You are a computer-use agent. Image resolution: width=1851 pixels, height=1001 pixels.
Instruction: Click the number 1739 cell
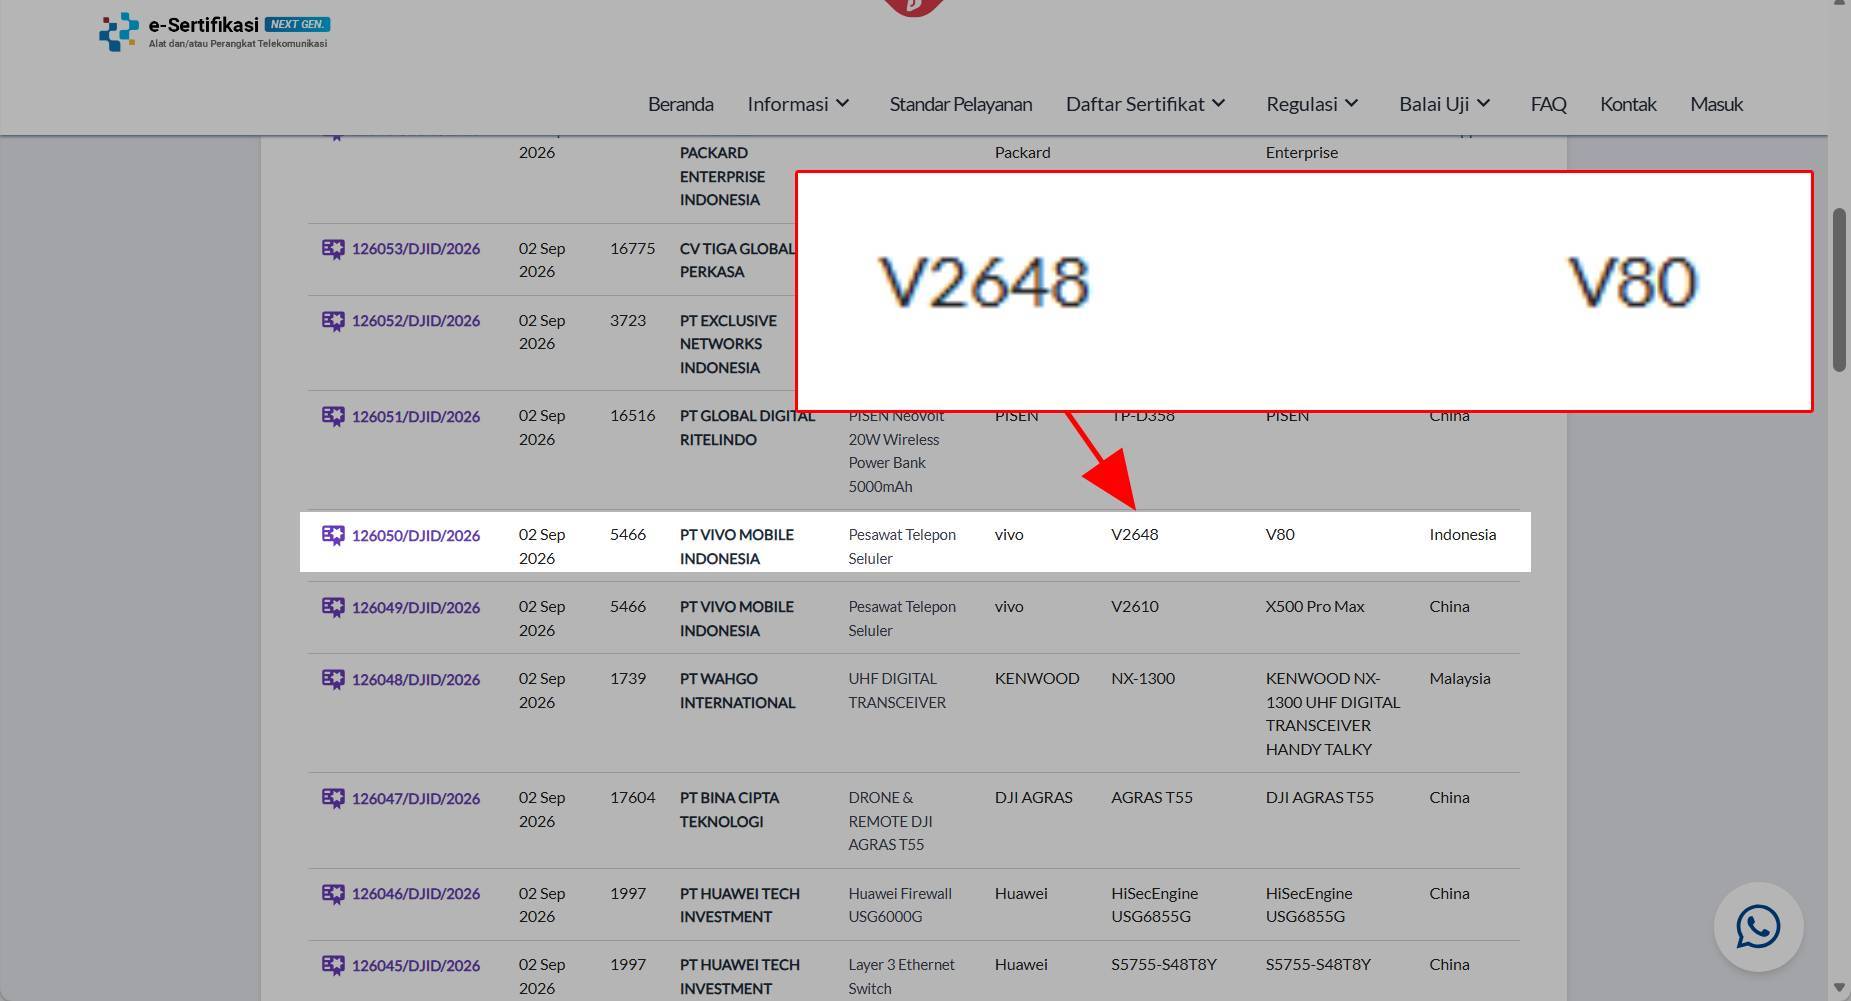tap(628, 679)
